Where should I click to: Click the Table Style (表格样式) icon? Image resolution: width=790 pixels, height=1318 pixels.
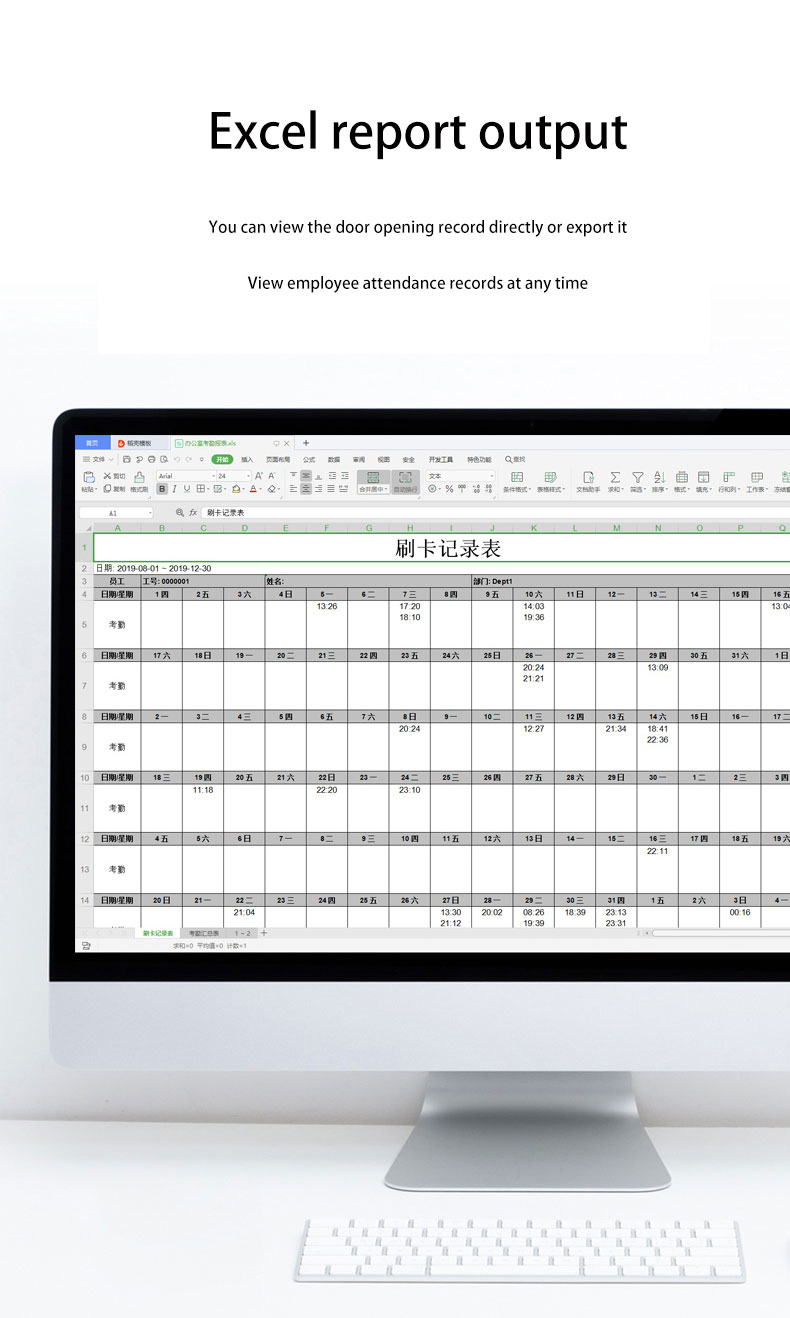pos(550,477)
